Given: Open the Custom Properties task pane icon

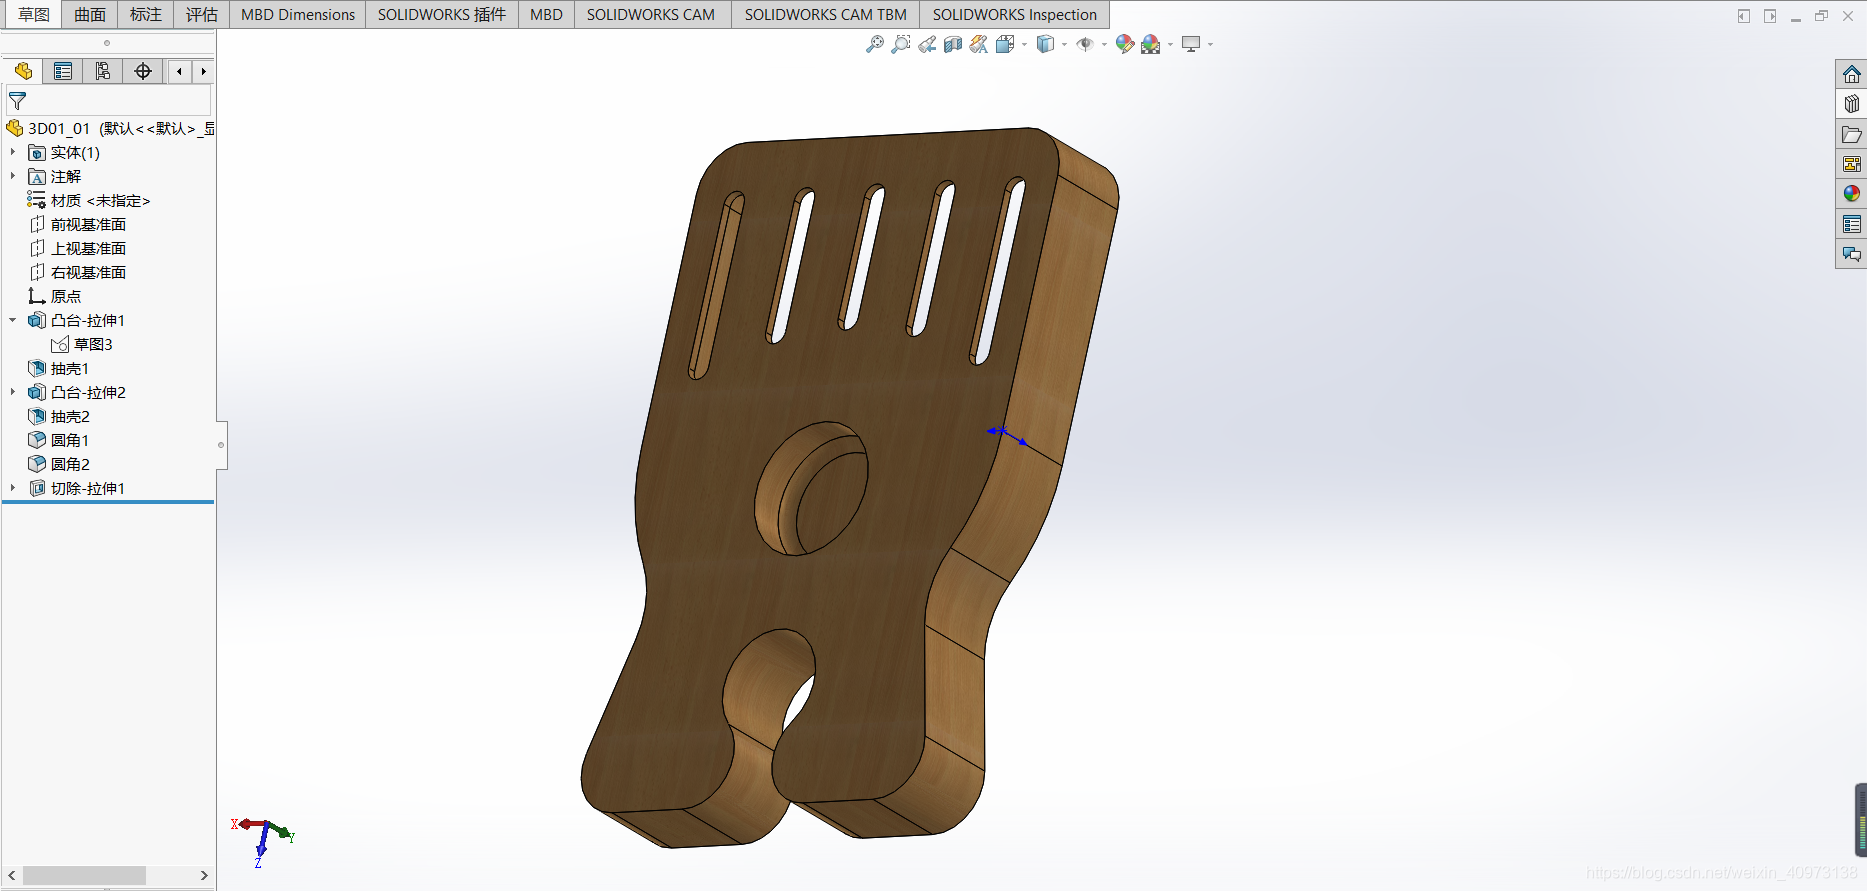Looking at the screenshot, I should [x=1852, y=224].
